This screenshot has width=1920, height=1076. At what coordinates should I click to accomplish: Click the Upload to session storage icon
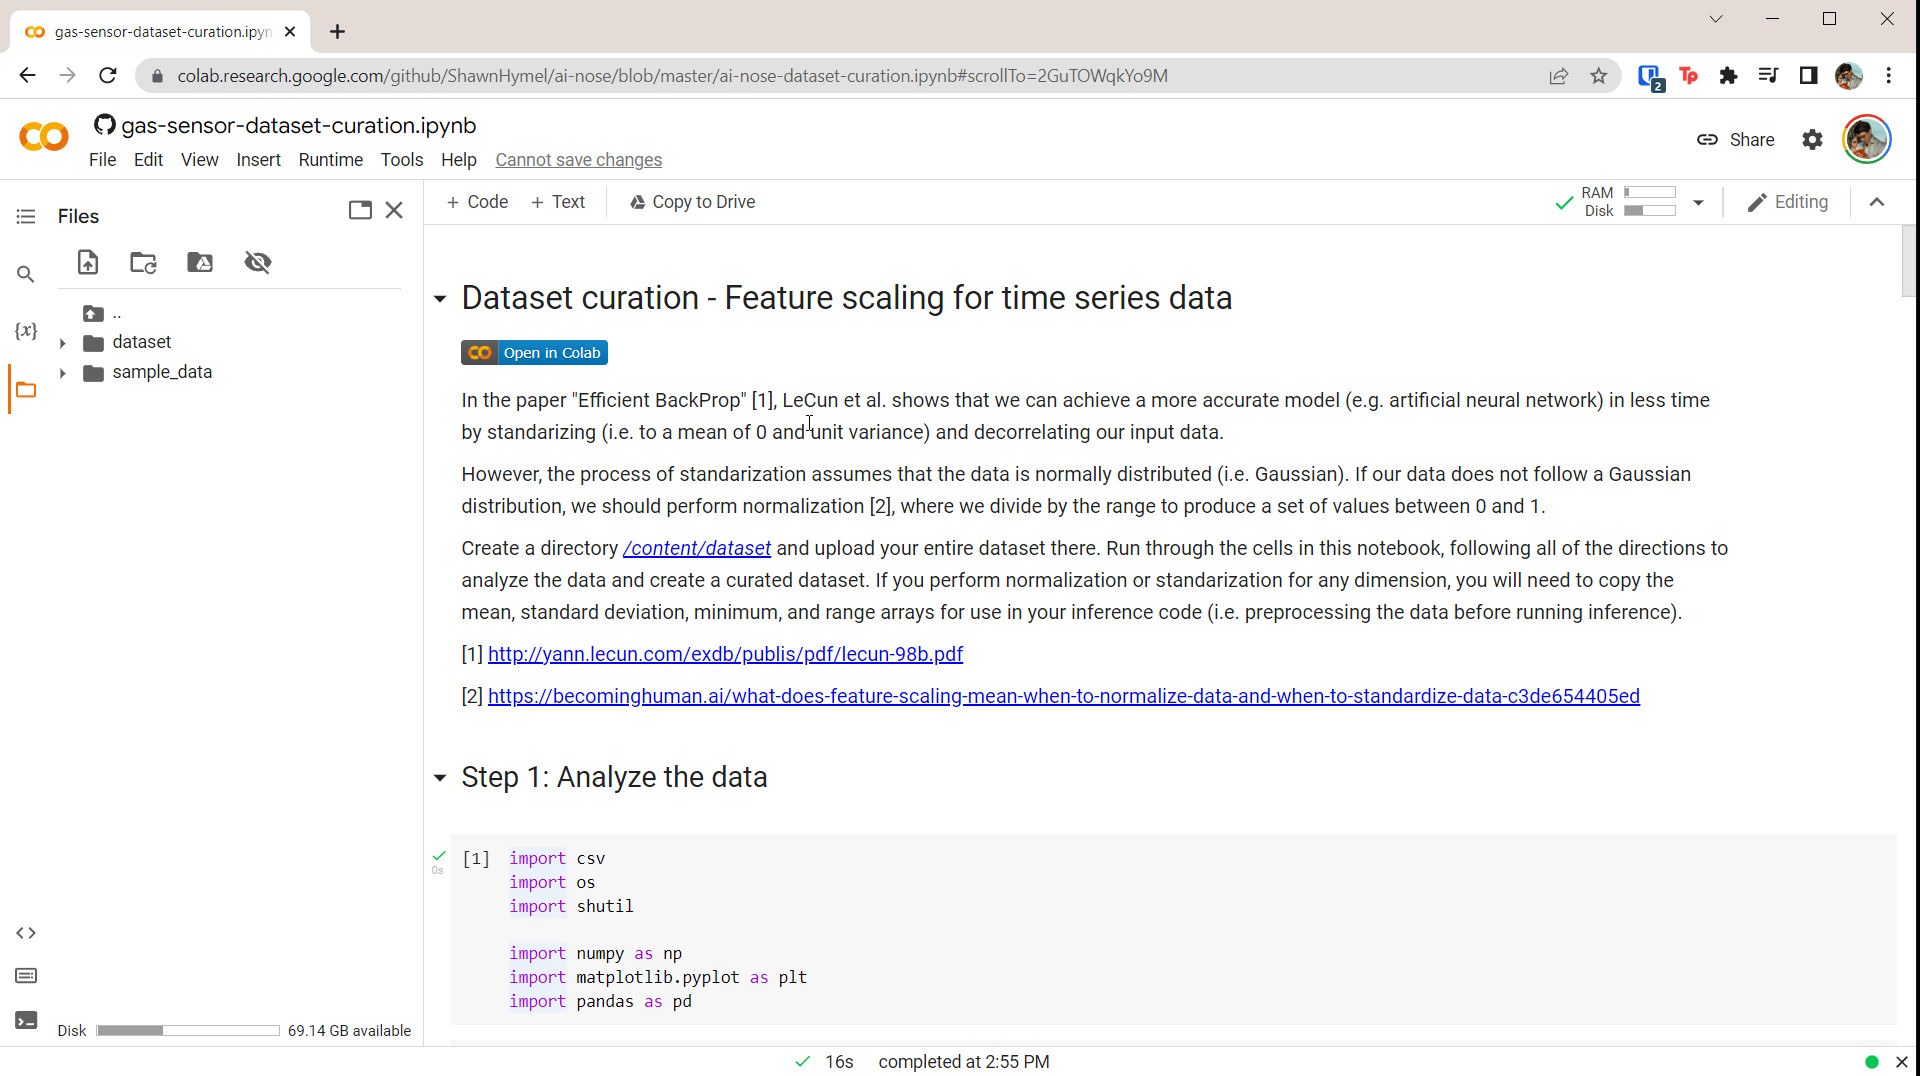pyautogui.click(x=88, y=263)
